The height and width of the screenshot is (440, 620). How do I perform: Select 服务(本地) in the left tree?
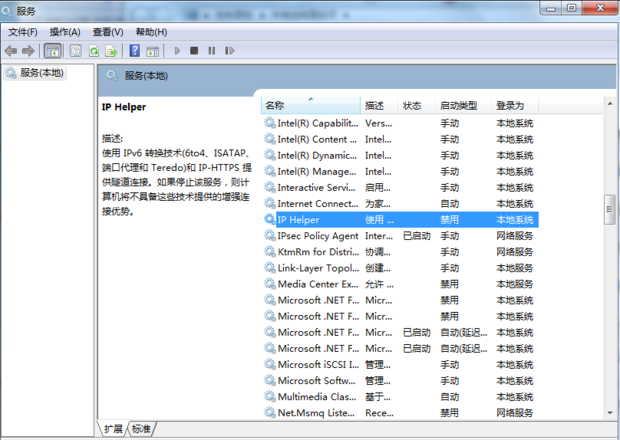click(40, 74)
